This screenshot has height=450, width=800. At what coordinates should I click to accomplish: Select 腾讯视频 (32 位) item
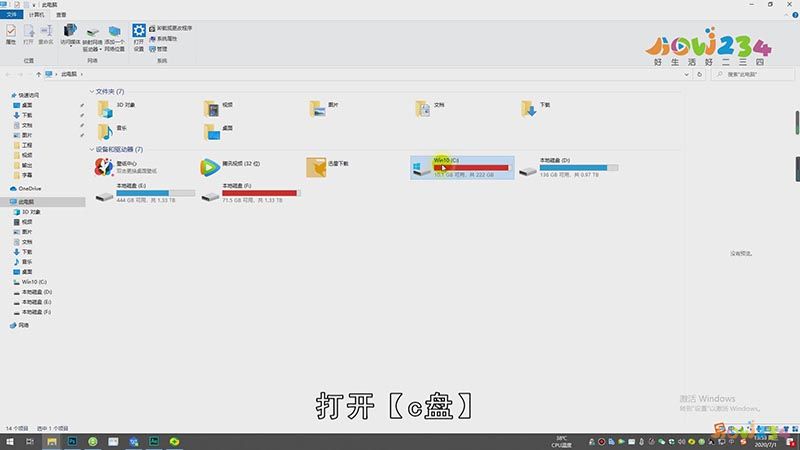230,167
